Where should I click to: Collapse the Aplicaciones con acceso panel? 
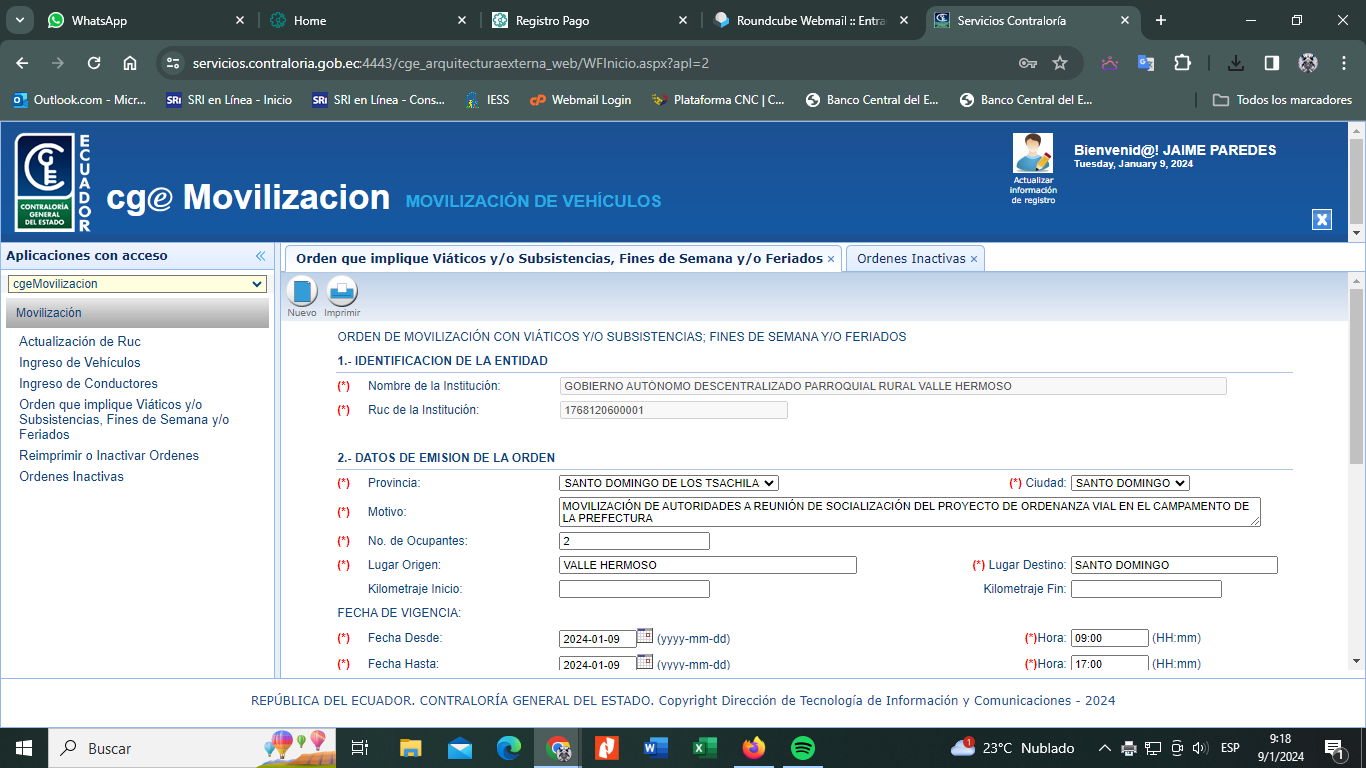coord(260,256)
